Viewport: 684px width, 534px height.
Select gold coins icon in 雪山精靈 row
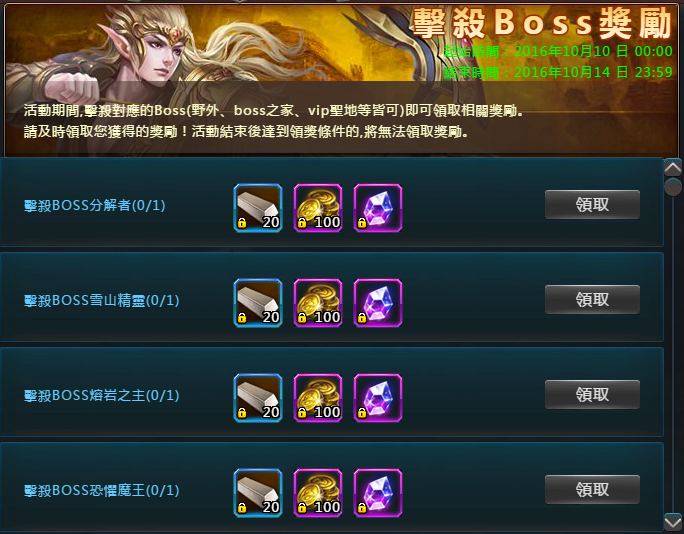coord(318,303)
